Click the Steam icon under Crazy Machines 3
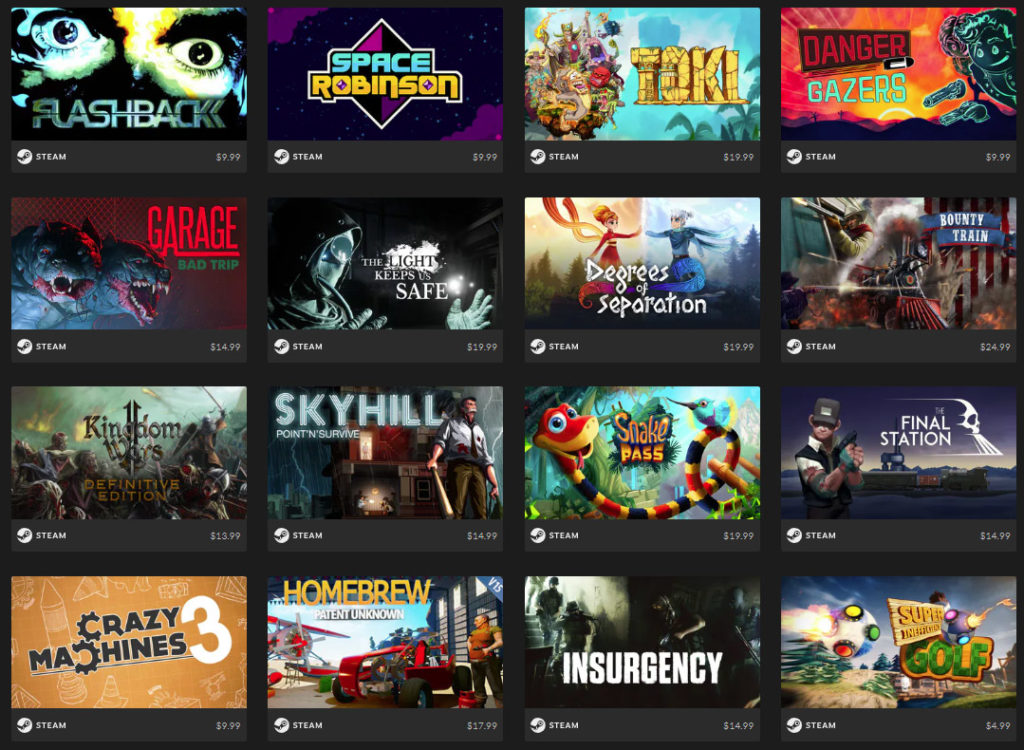 (x=24, y=725)
